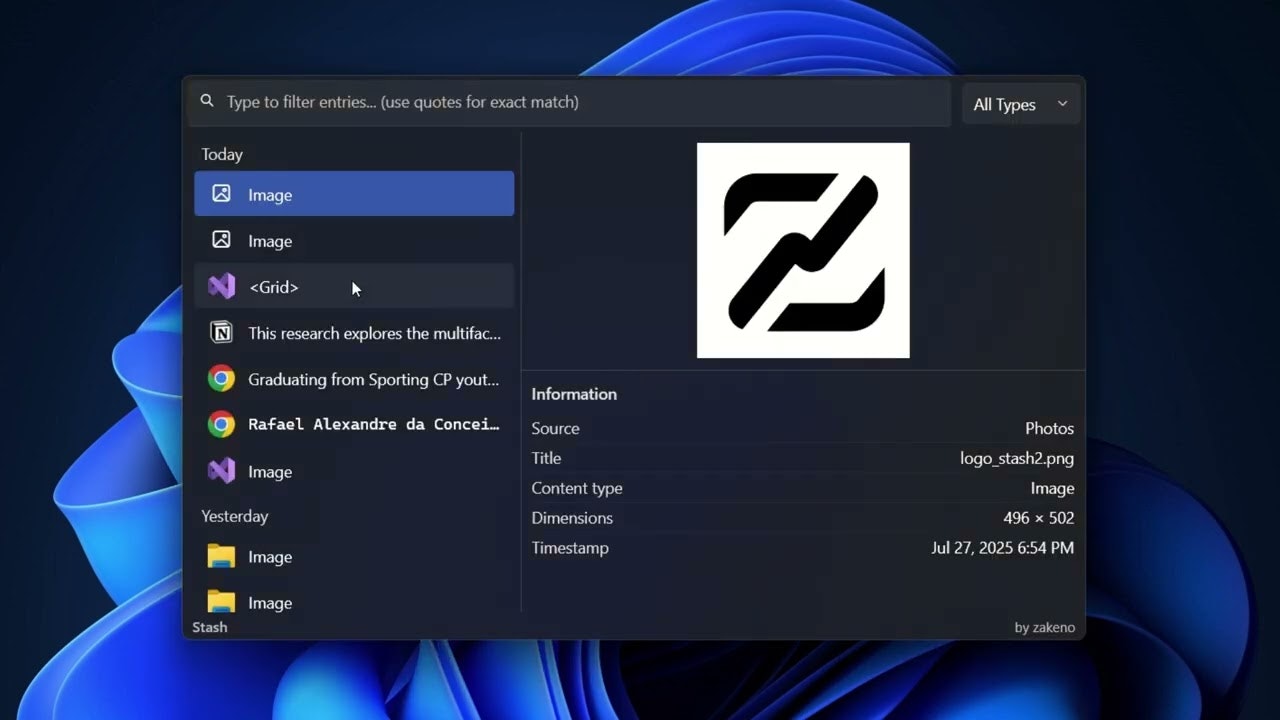Click the Content type value Image
This screenshot has height=720, width=1280.
[1052, 488]
